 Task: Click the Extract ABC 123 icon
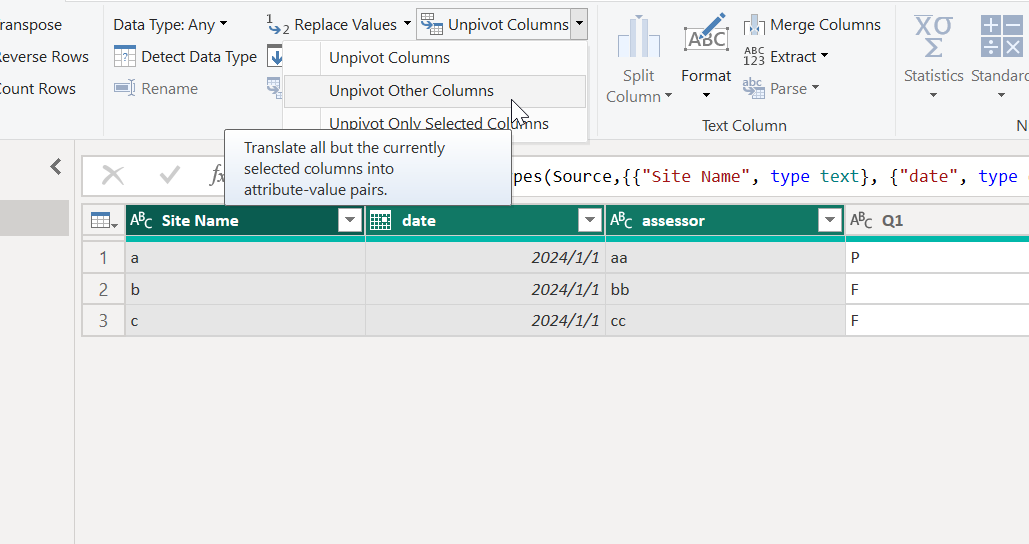pyautogui.click(x=754, y=56)
